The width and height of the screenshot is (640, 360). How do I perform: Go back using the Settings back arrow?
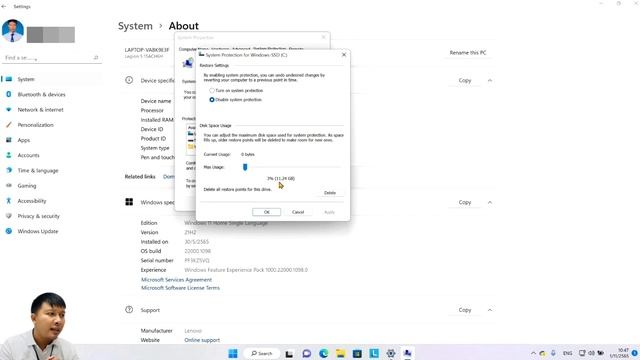[4, 7]
